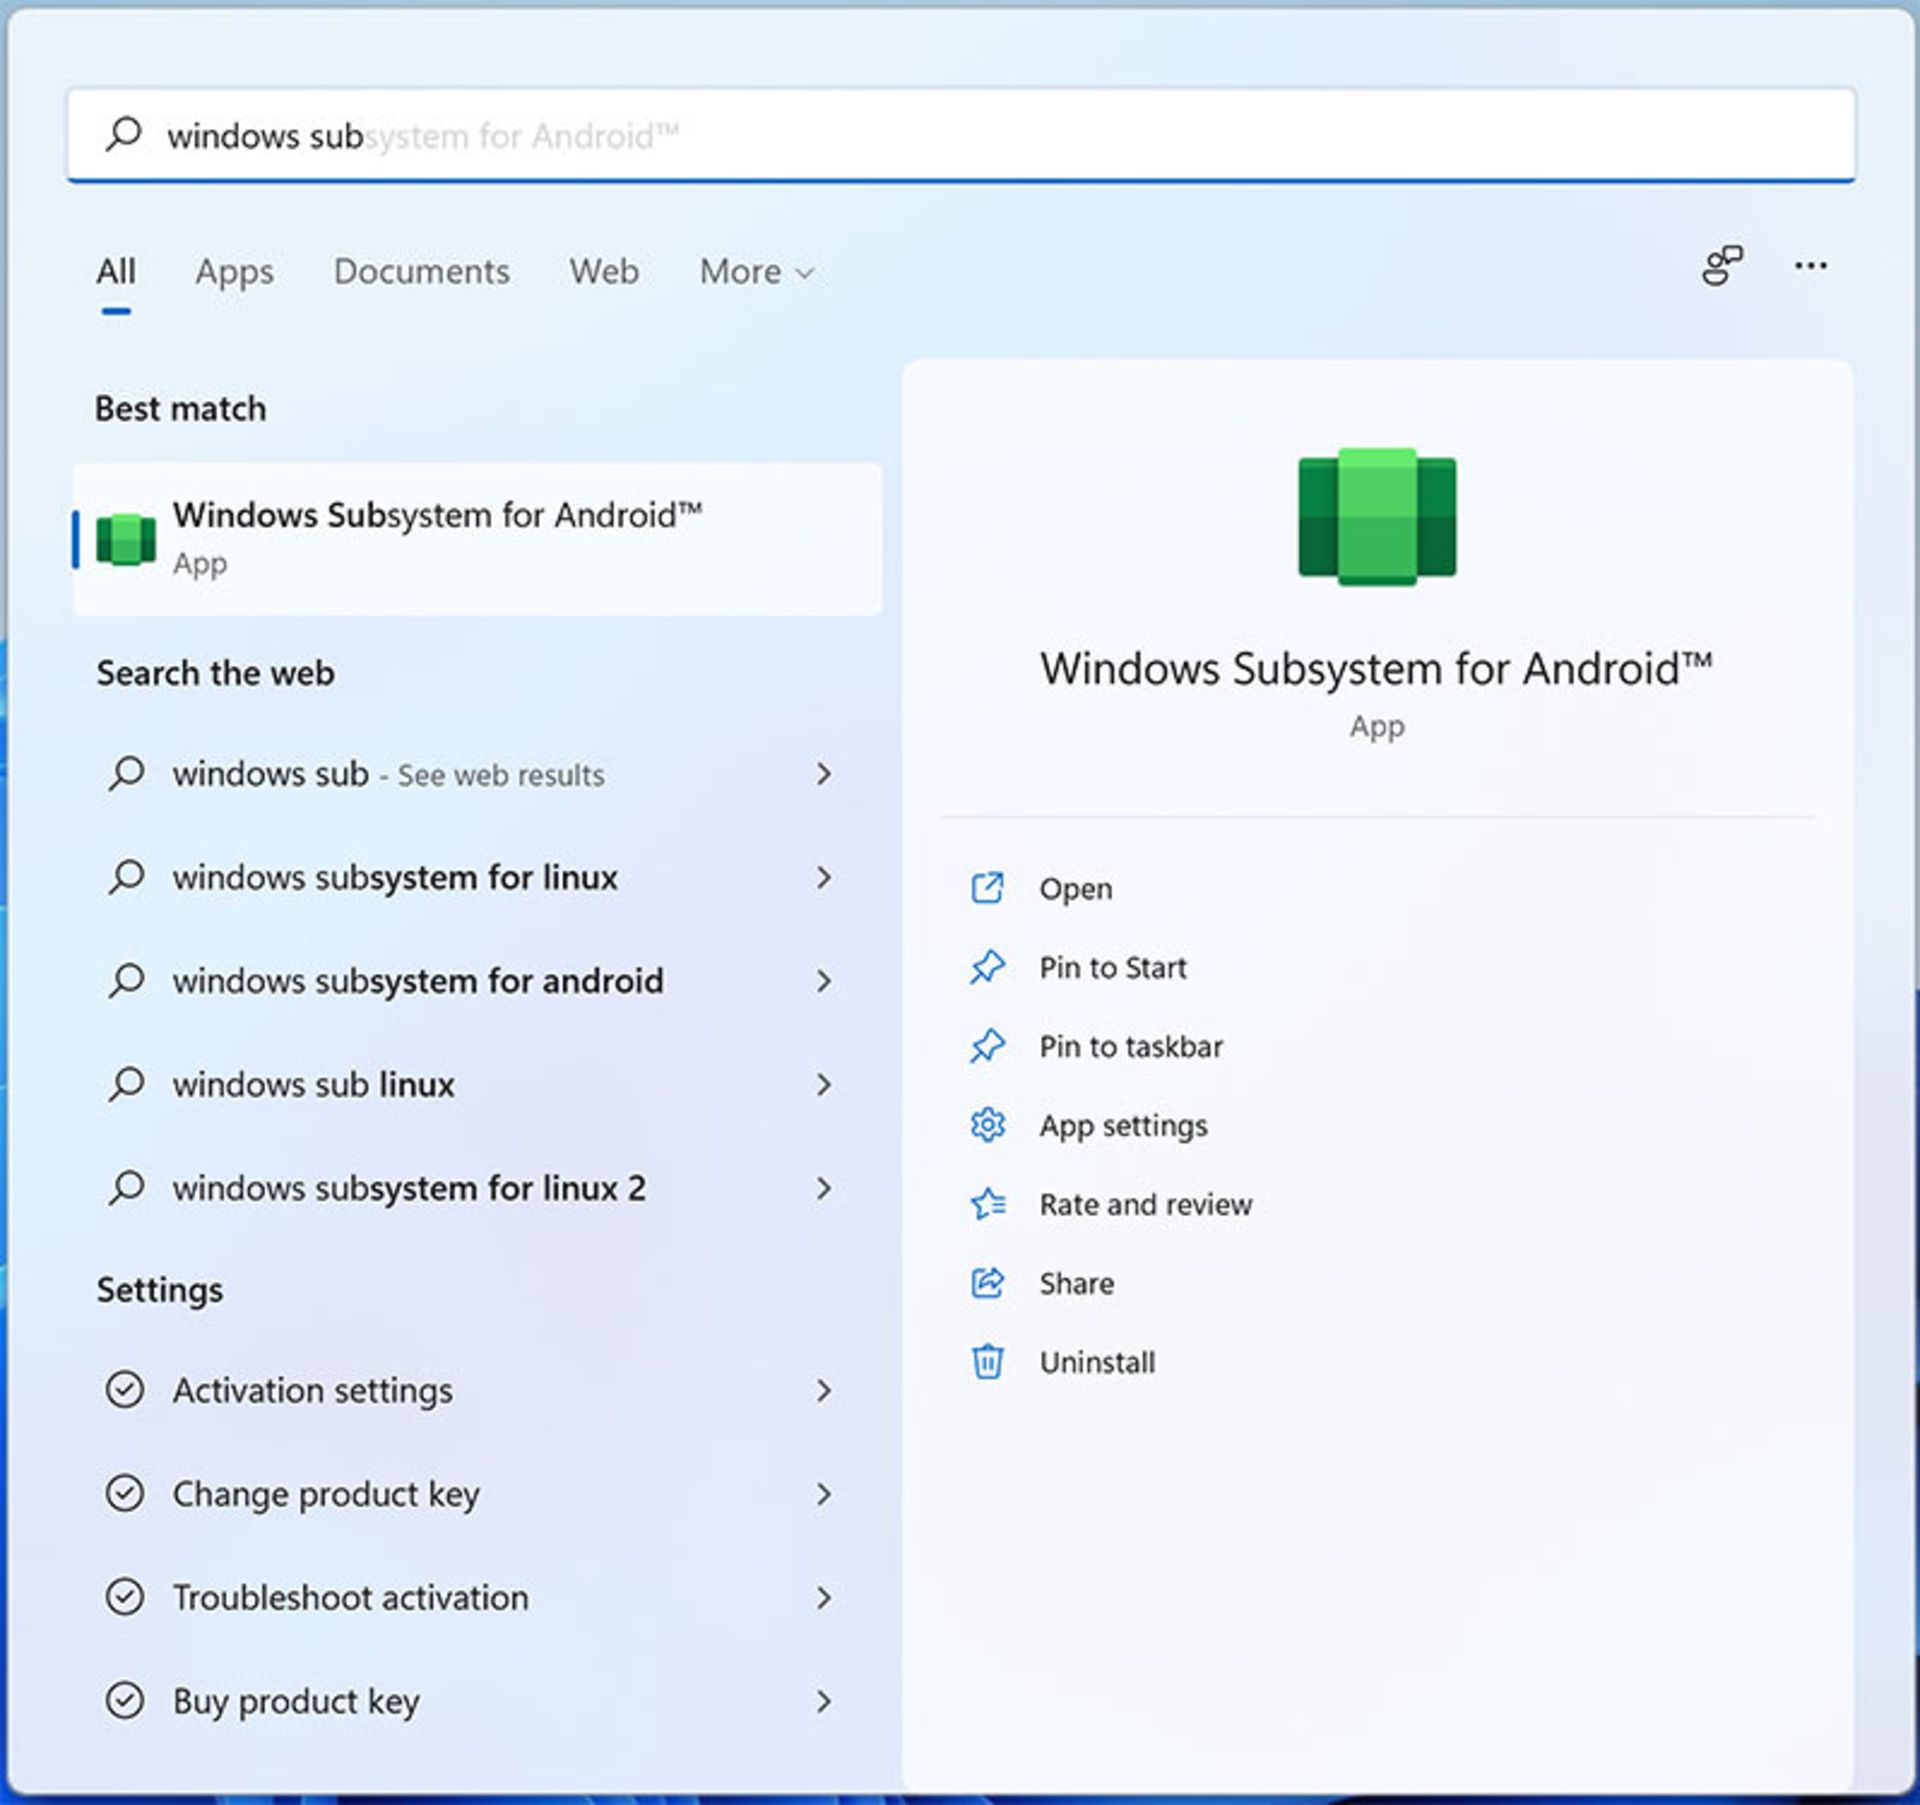1920x1805 pixels.
Task: Select Rate and review
Action: 1146,1205
